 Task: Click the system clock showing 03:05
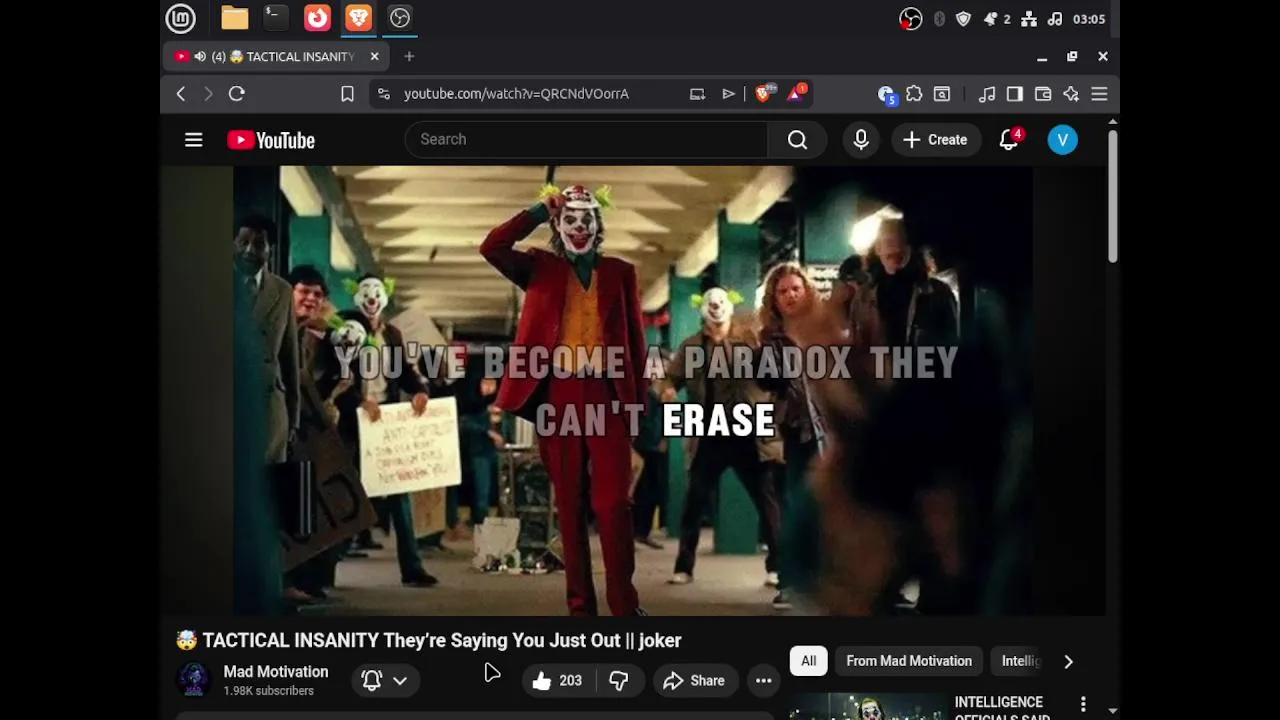point(1088,19)
